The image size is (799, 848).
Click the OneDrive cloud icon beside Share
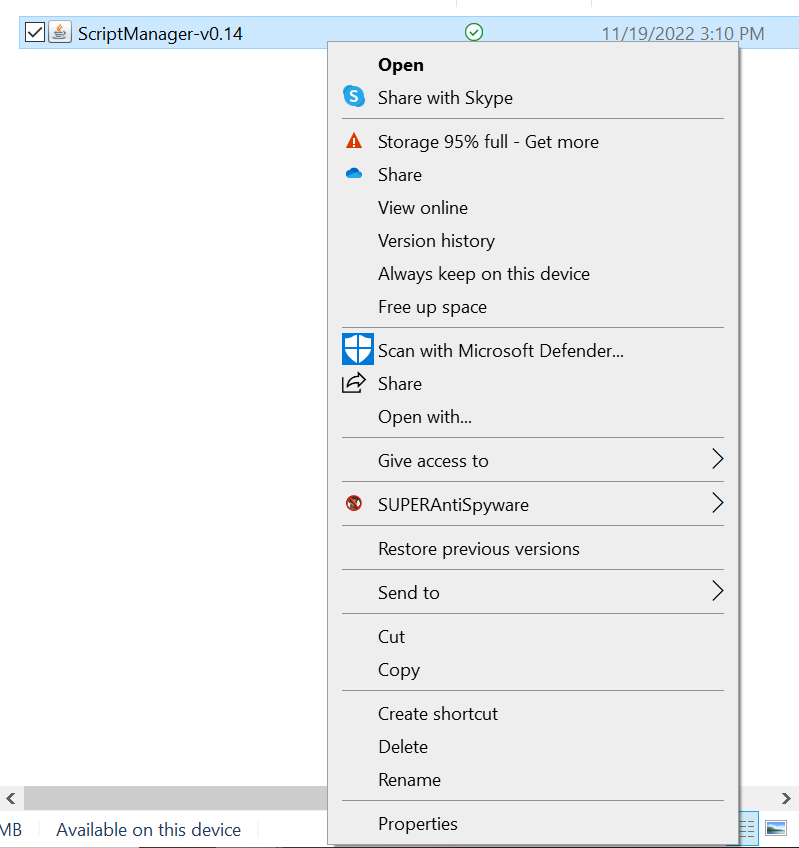(x=353, y=174)
